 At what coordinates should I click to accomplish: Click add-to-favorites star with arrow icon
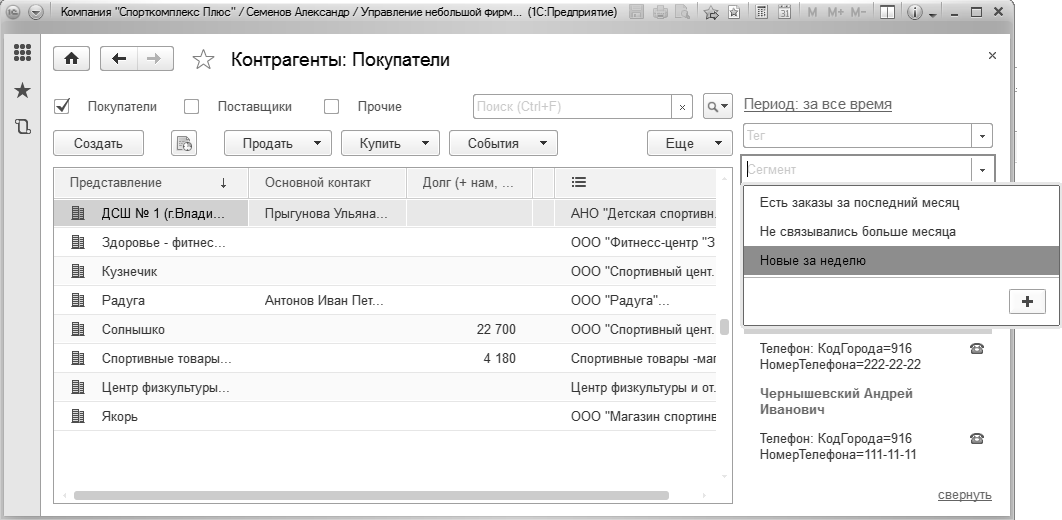[710, 12]
